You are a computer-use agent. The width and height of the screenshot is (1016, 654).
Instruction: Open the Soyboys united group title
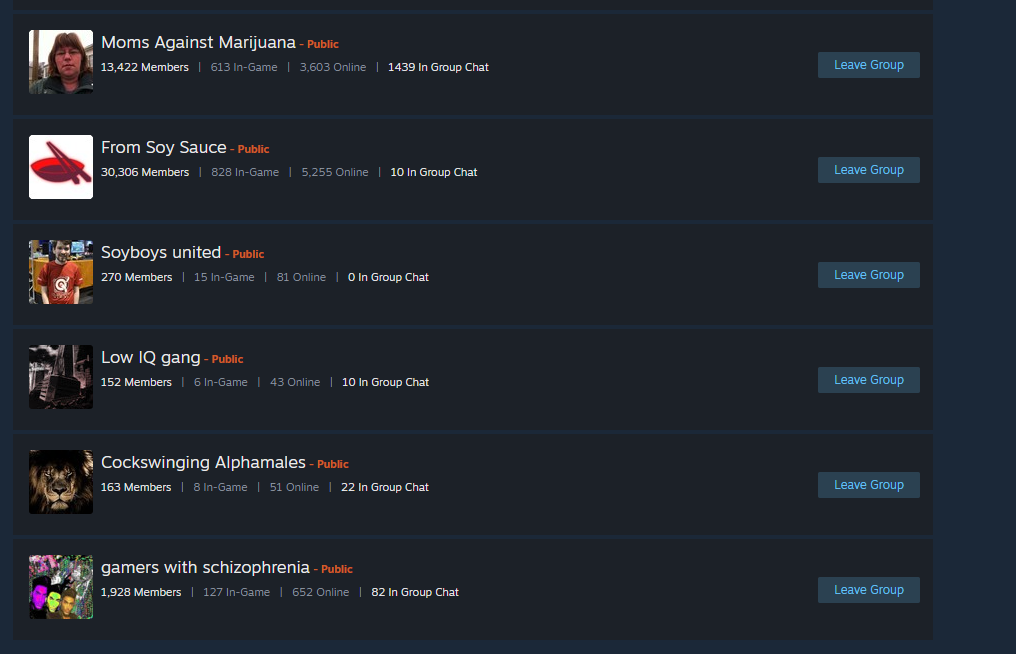point(161,253)
